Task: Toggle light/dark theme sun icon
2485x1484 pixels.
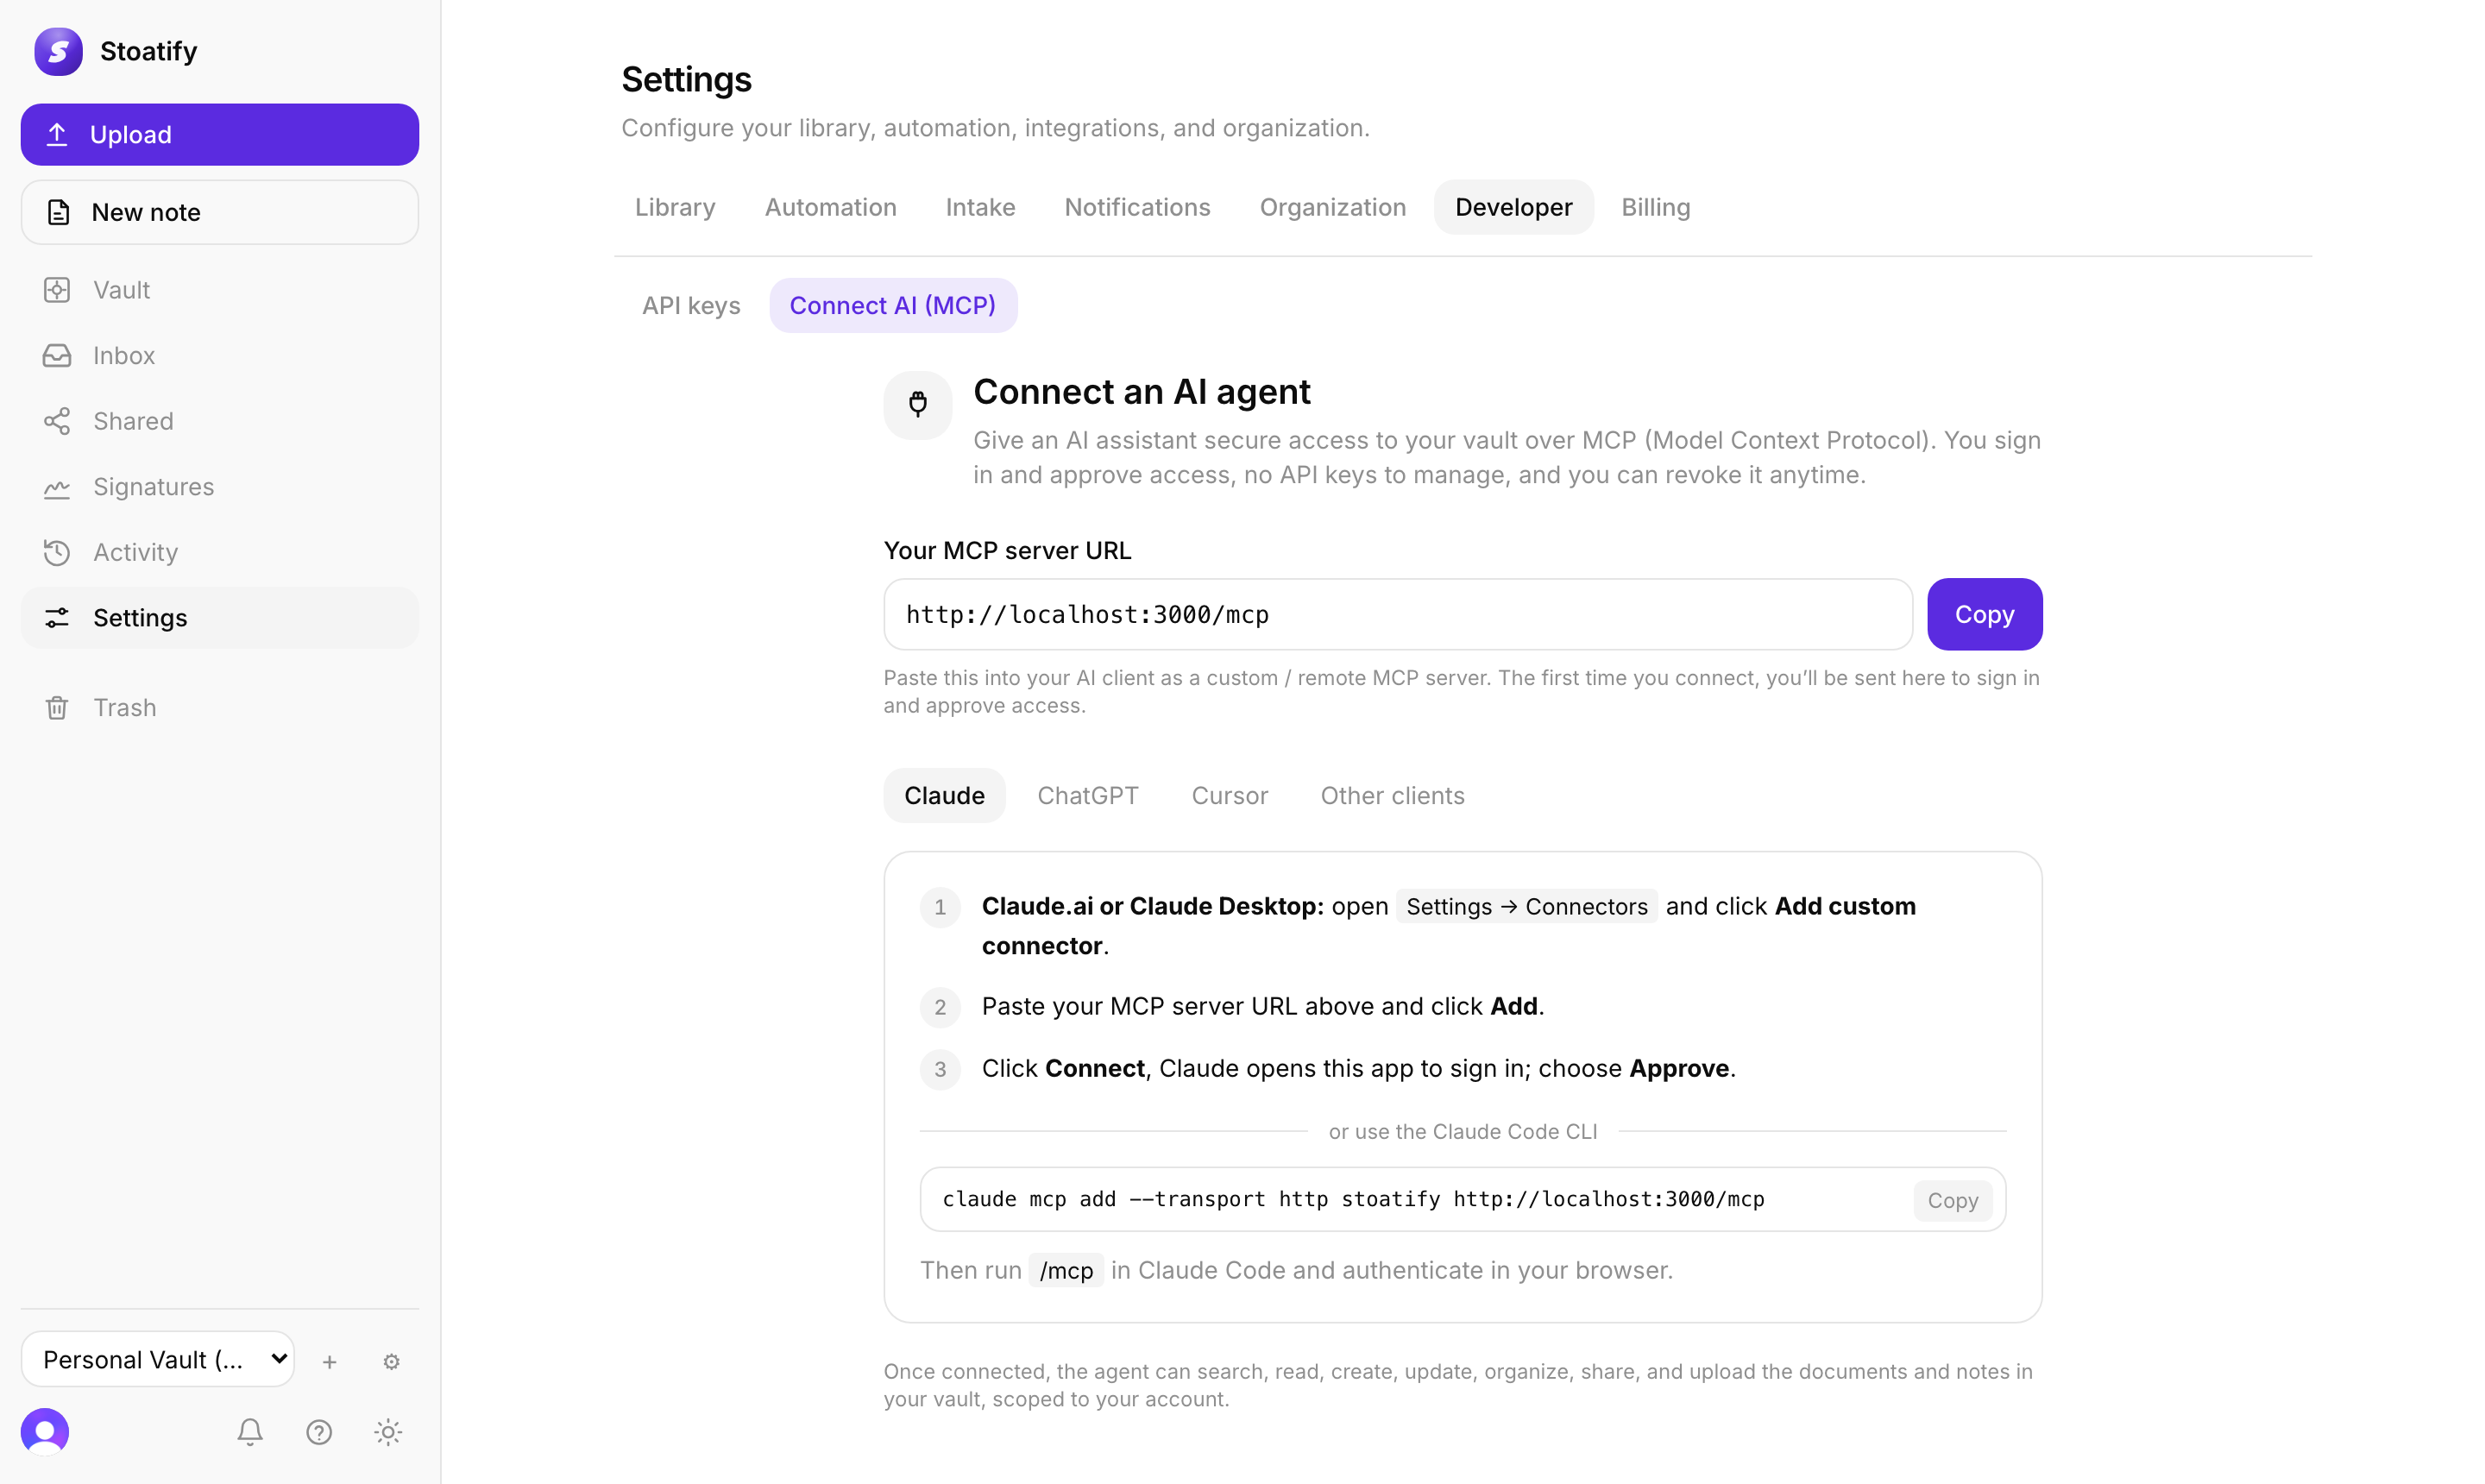Action: (x=388, y=1432)
